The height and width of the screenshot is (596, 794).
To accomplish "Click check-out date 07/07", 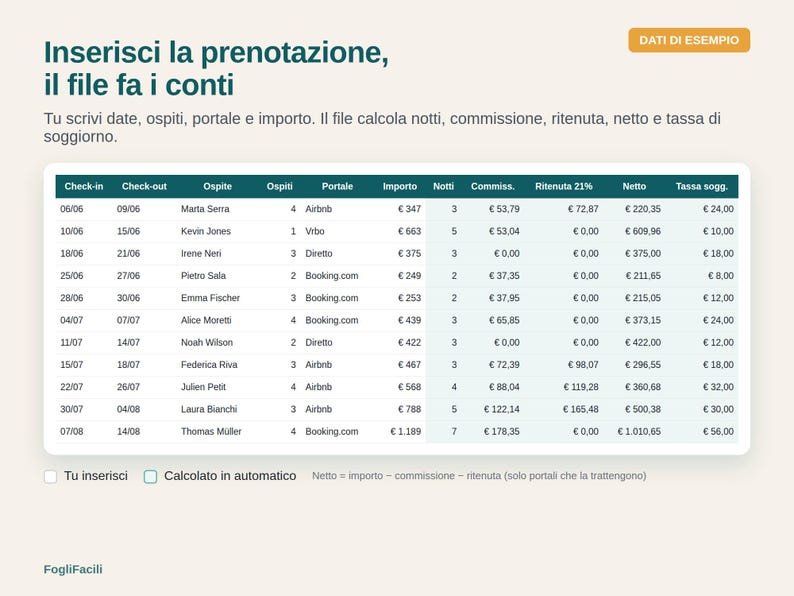I will point(128,320).
